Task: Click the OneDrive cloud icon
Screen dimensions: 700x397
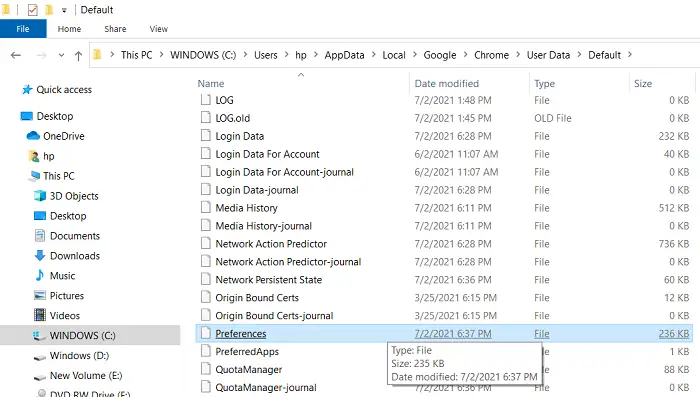Action: pyautogui.click(x=33, y=136)
